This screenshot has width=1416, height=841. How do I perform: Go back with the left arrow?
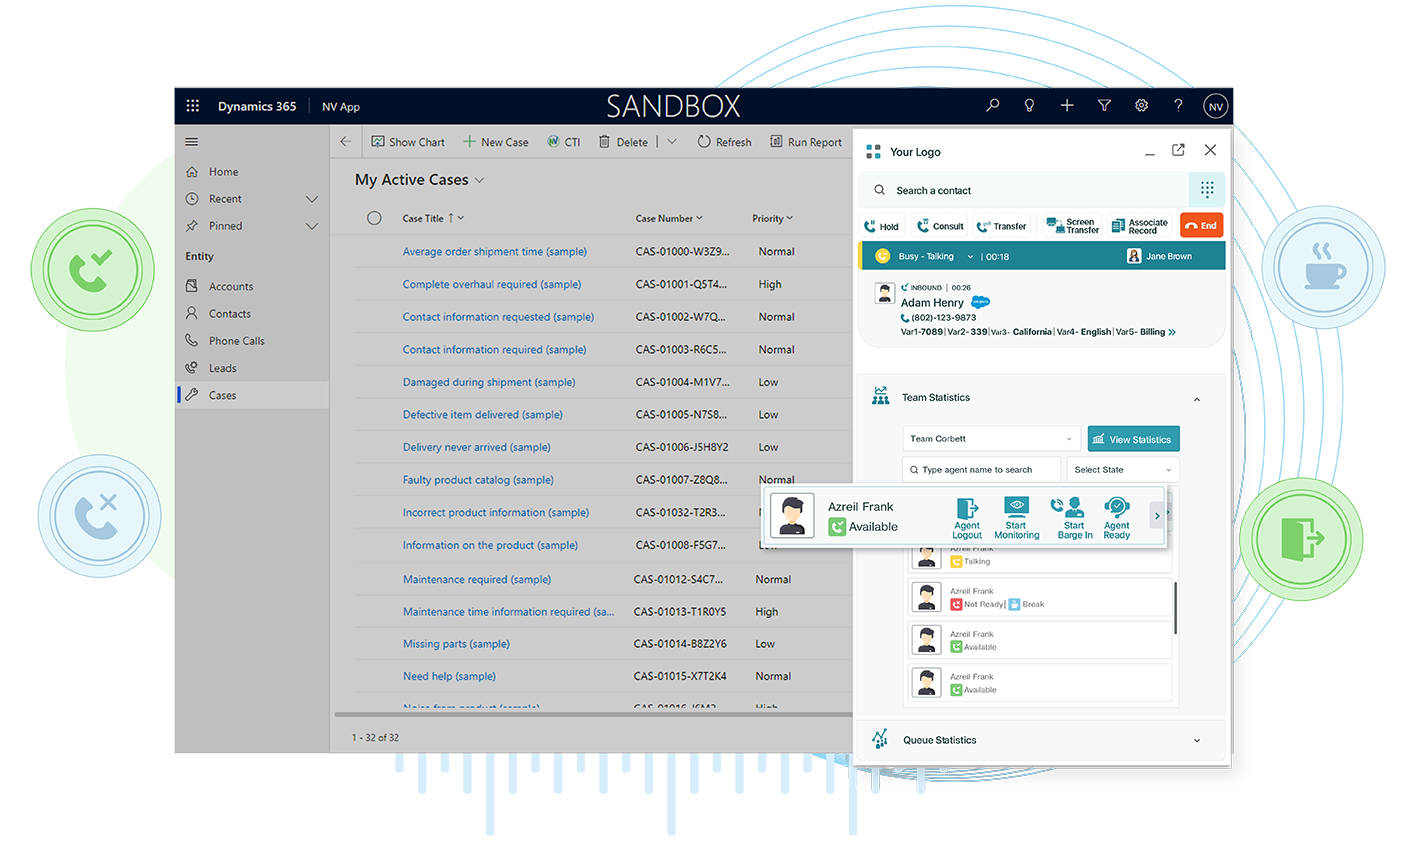tap(346, 142)
